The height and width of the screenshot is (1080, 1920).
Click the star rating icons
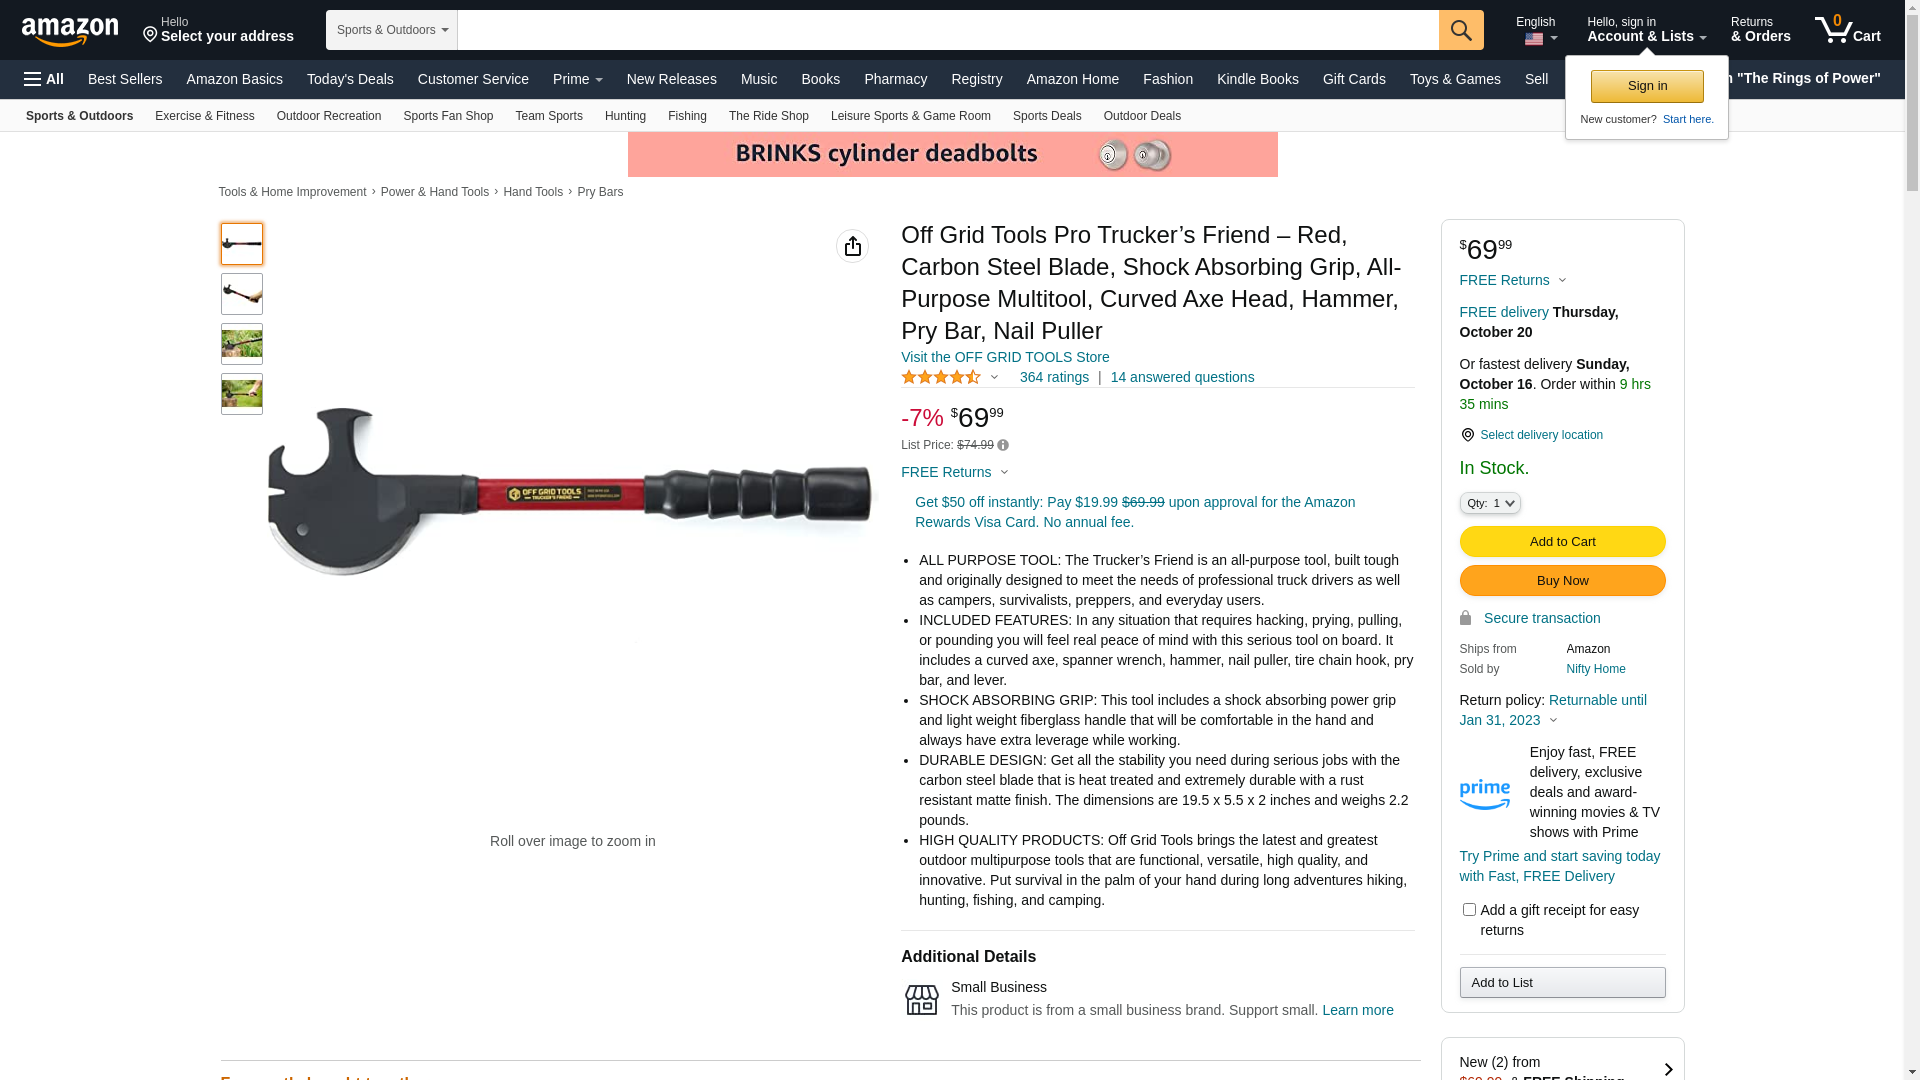[x=941, y=377]
